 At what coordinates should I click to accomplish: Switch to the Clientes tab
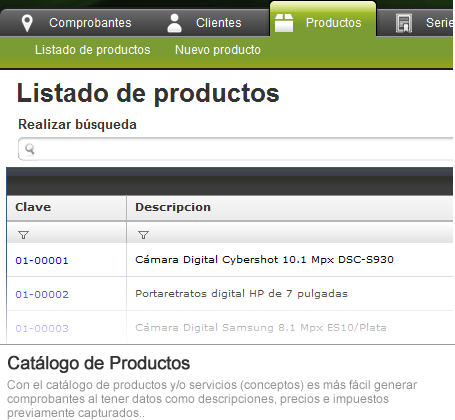click(x=219, y=23)
